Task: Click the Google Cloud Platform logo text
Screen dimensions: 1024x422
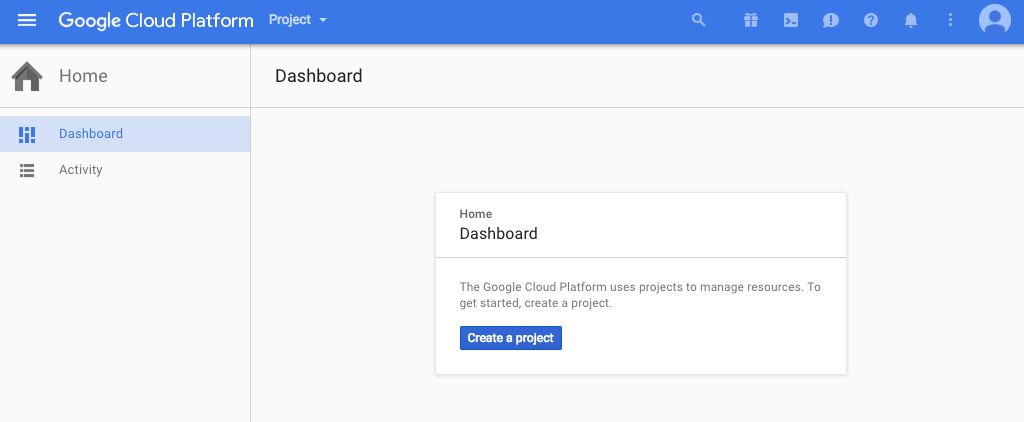Action: click(x=156, y=21)
